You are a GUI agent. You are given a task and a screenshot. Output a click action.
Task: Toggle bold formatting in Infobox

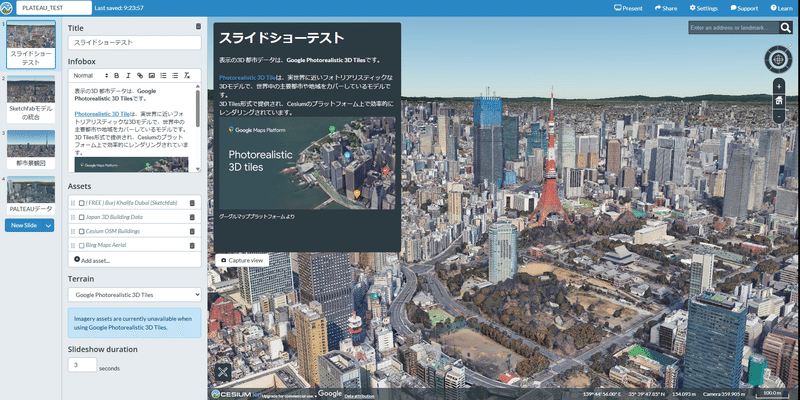coord(116,76)
